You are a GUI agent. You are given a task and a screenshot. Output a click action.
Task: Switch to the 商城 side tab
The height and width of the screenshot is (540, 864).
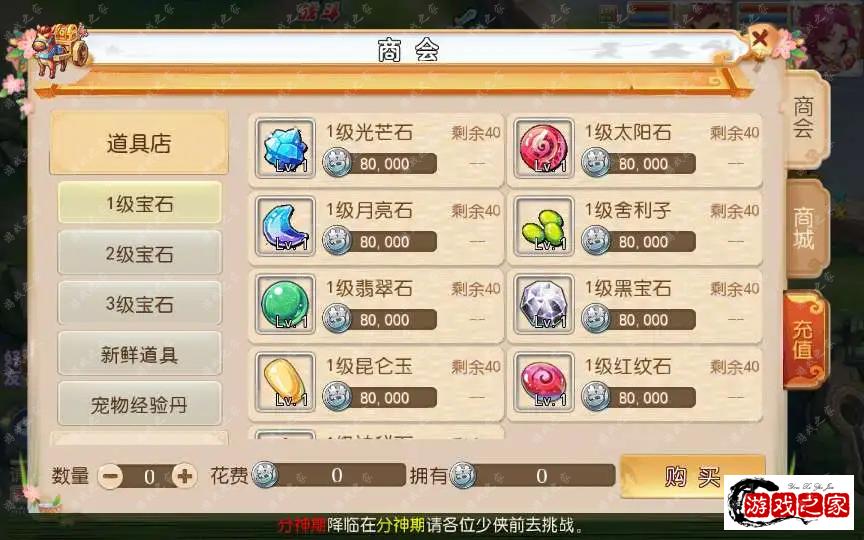tap(806, 229)
